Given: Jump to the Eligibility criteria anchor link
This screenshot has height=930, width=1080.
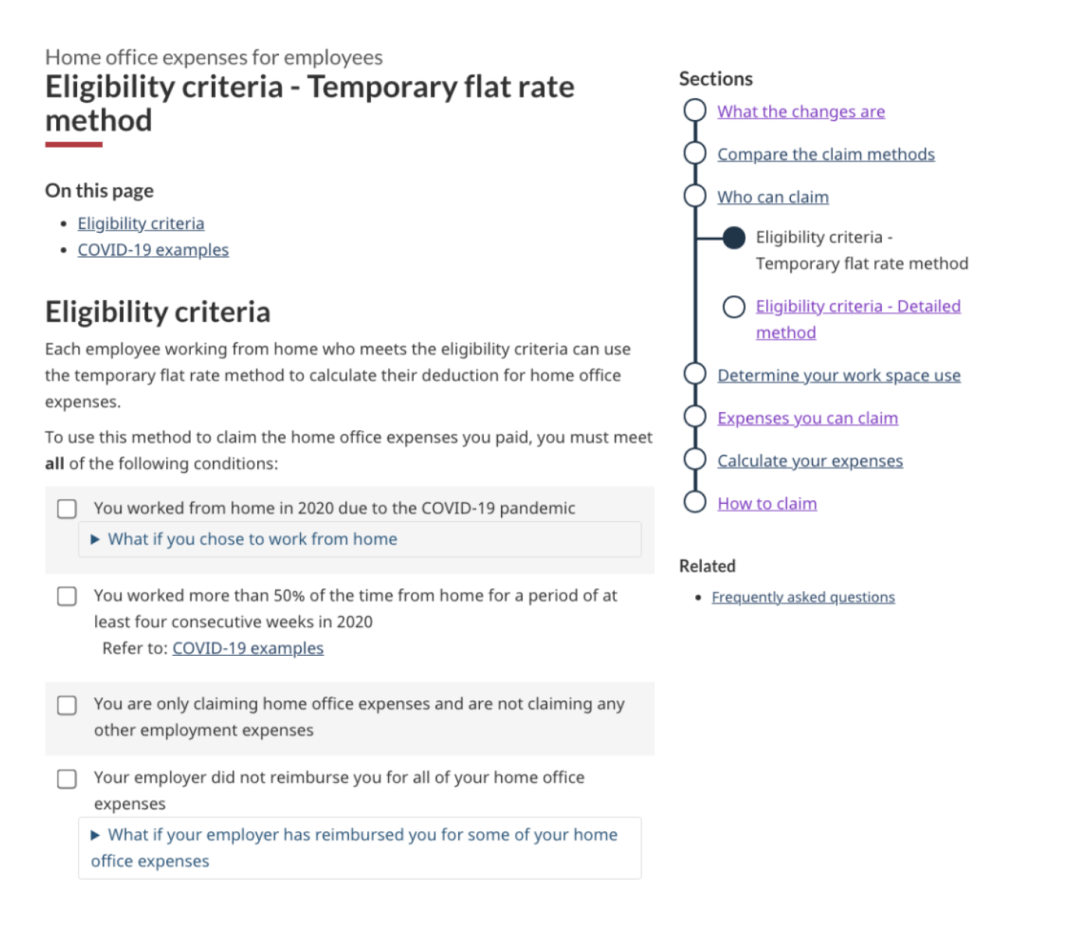Looking at the screenshot, I should [141, 223].
